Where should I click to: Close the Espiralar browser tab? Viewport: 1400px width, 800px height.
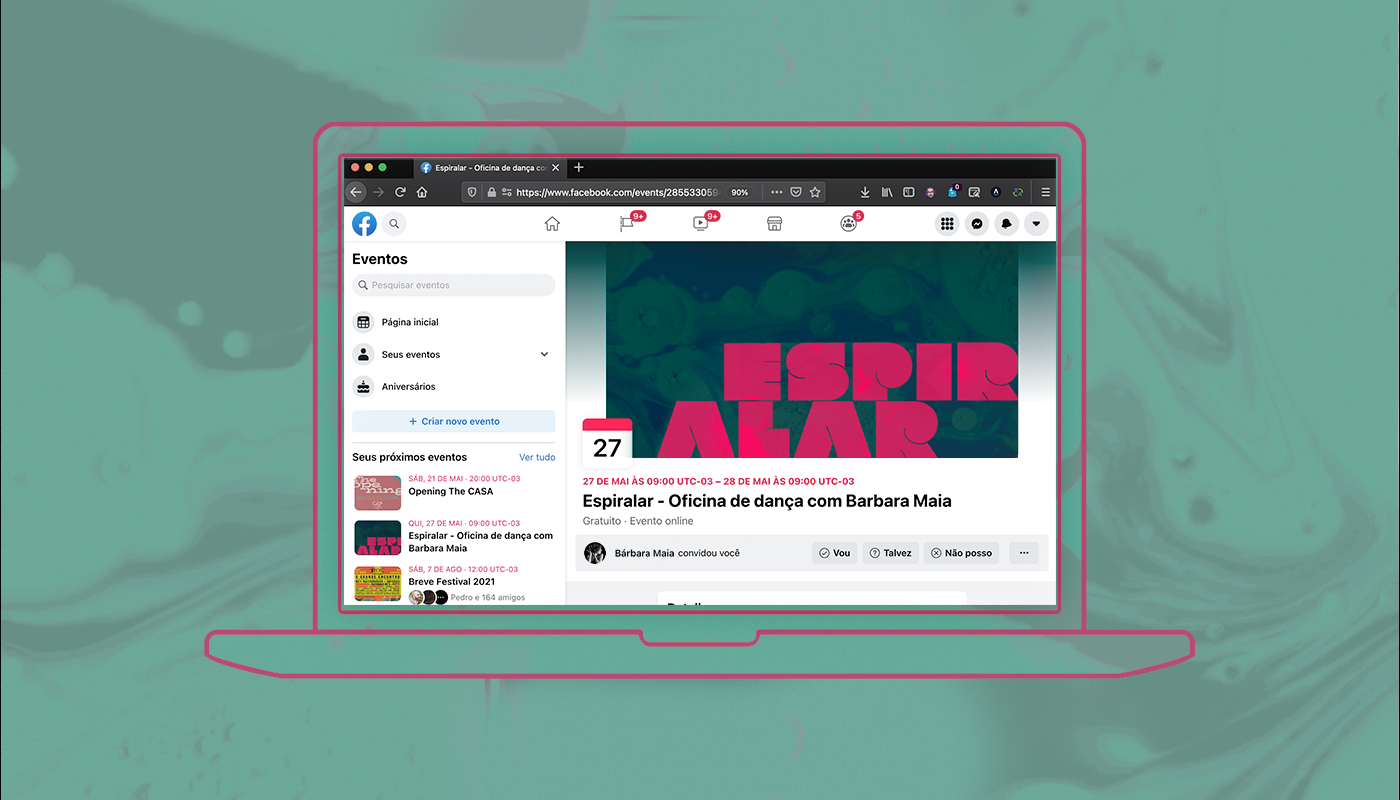[556, 168]
